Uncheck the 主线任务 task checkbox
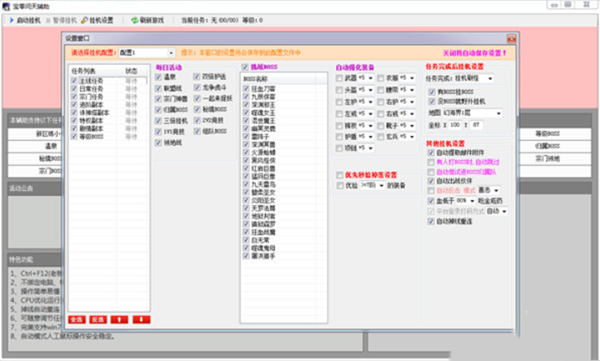This screenshot has height=361, width=600. pos(74,81)
